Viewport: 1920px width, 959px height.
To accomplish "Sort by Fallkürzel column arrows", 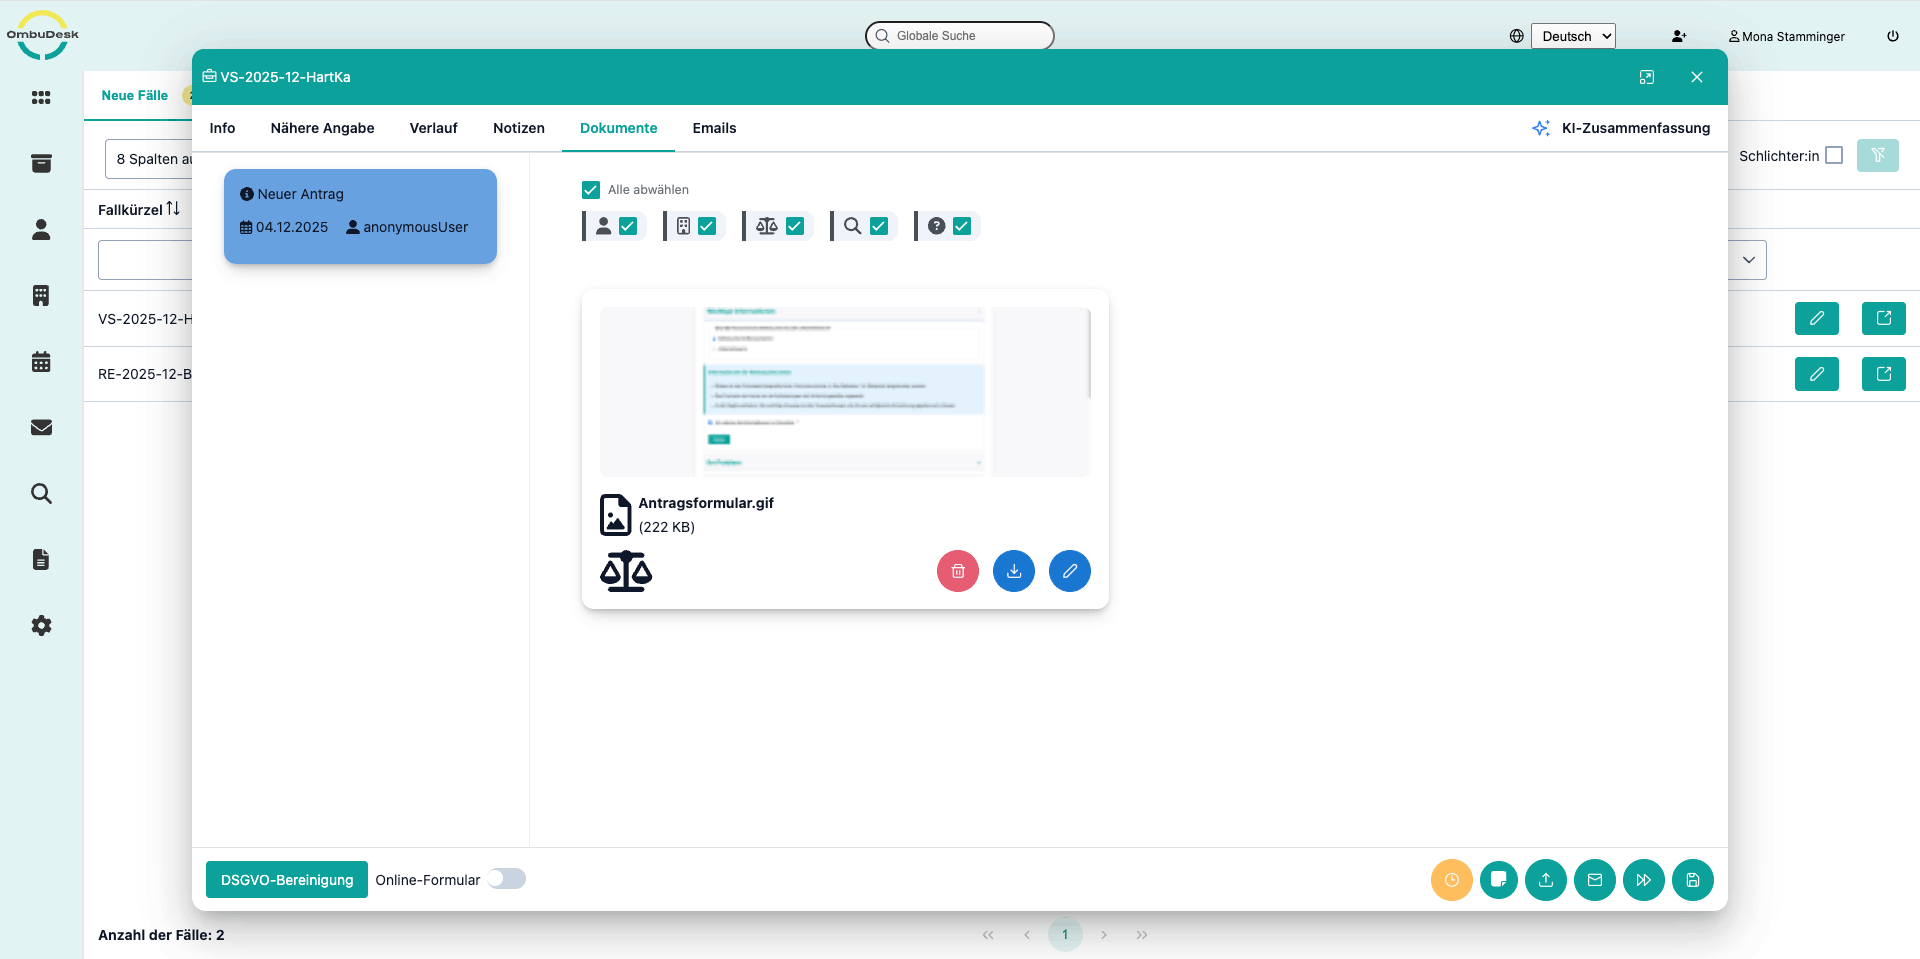I will pos(173,209).
